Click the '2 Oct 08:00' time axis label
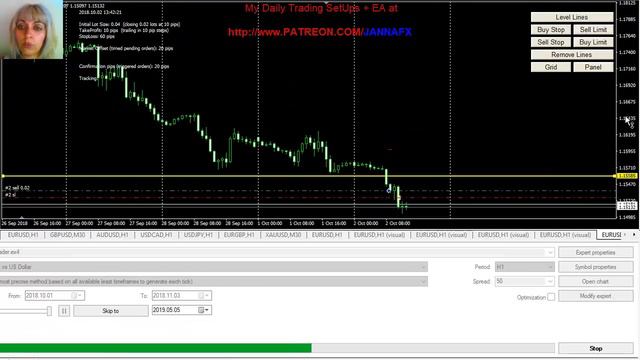This screenshot has width=640, height=360. 398,223
